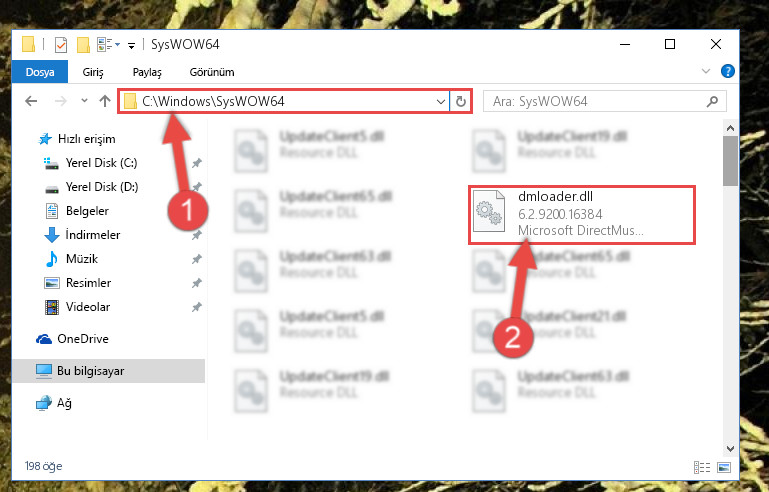The height and width of the screenshot is (492, 769).
Task: Open the Help question mark icon
Action: click(728, 72)
